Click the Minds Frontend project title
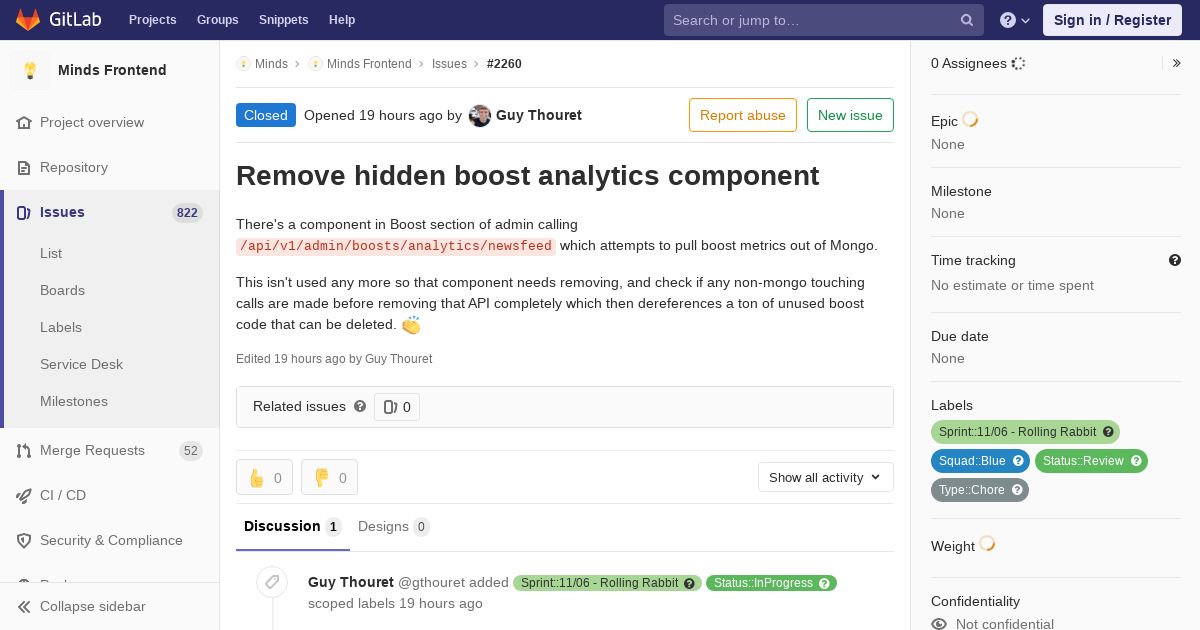Image resolution: width=1200 pixels, height=630 pixels. pos(112,70)
